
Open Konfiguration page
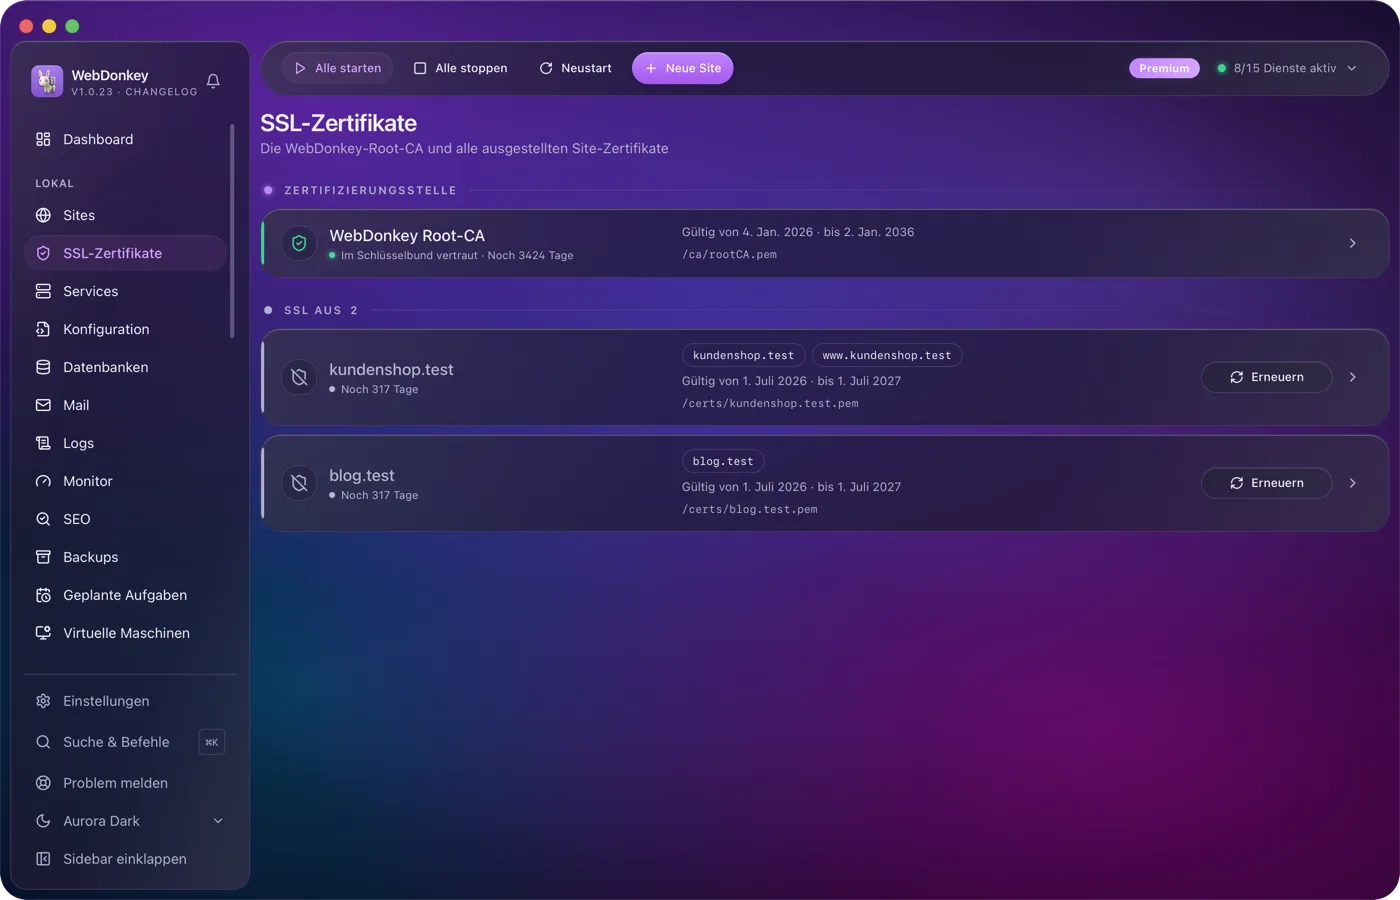tap(126, 329)
